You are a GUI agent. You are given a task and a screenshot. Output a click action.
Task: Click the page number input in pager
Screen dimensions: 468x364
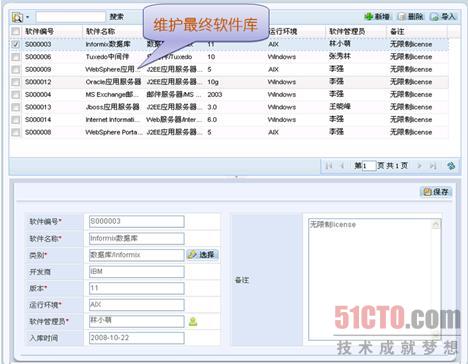click(369, 166)
